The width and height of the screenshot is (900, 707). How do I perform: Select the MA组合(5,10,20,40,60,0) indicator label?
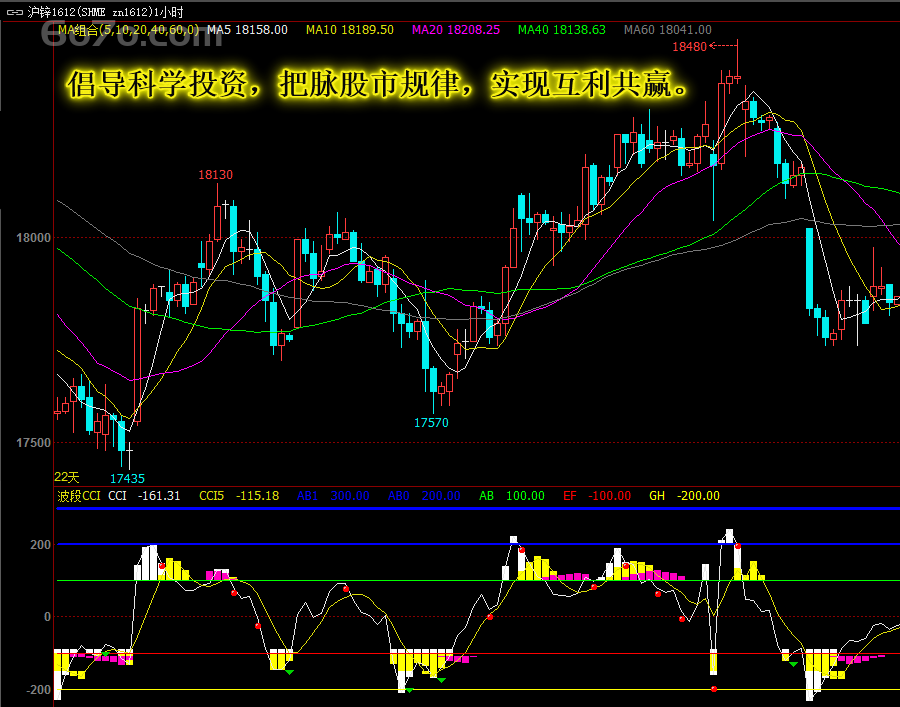[129, 30]
